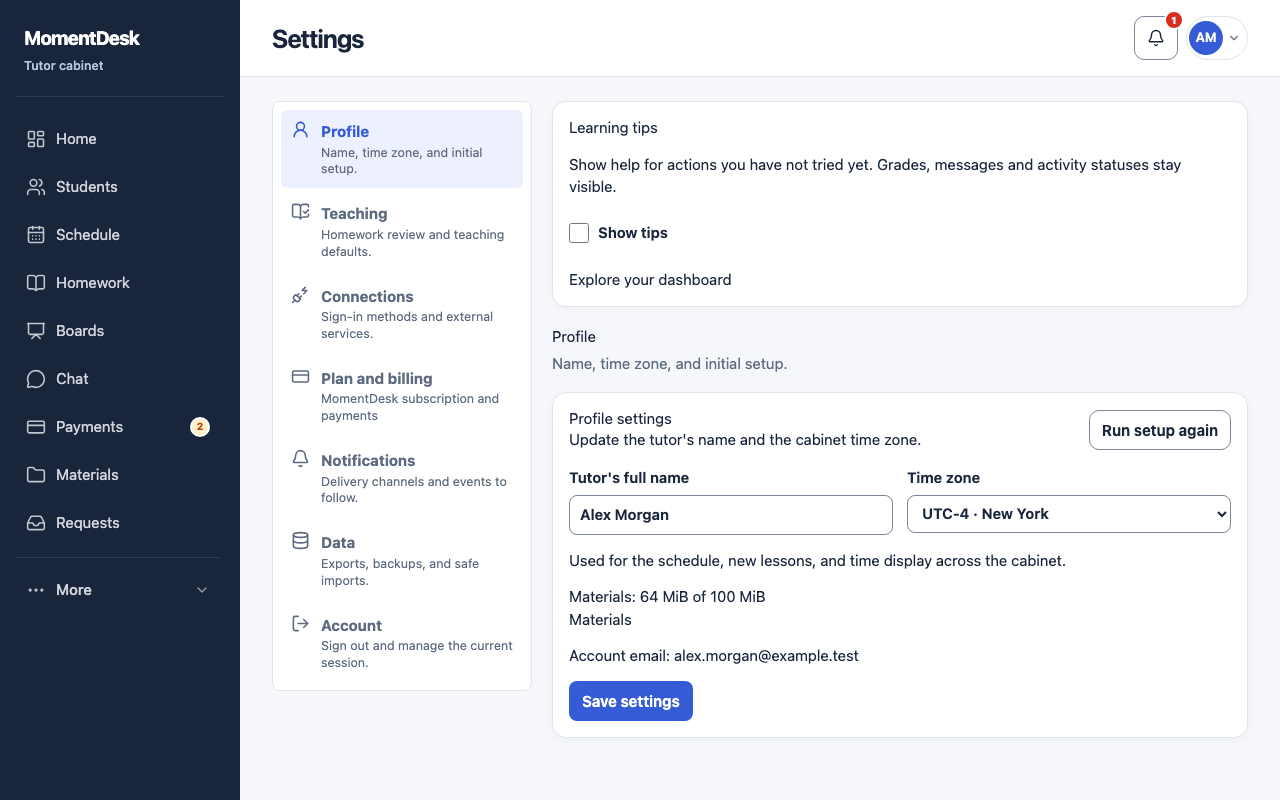
Task: Click the Account sign-out icon
Action: pos(300,624)
